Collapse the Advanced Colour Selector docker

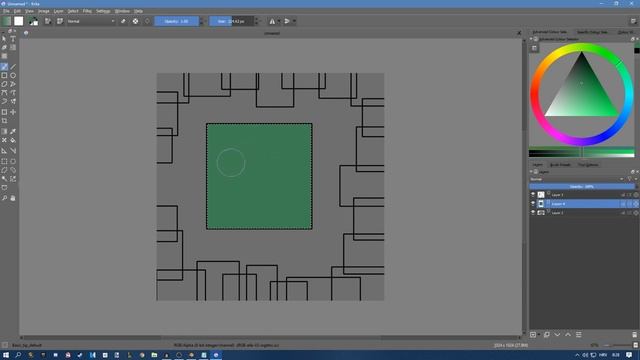coord(531,39)
